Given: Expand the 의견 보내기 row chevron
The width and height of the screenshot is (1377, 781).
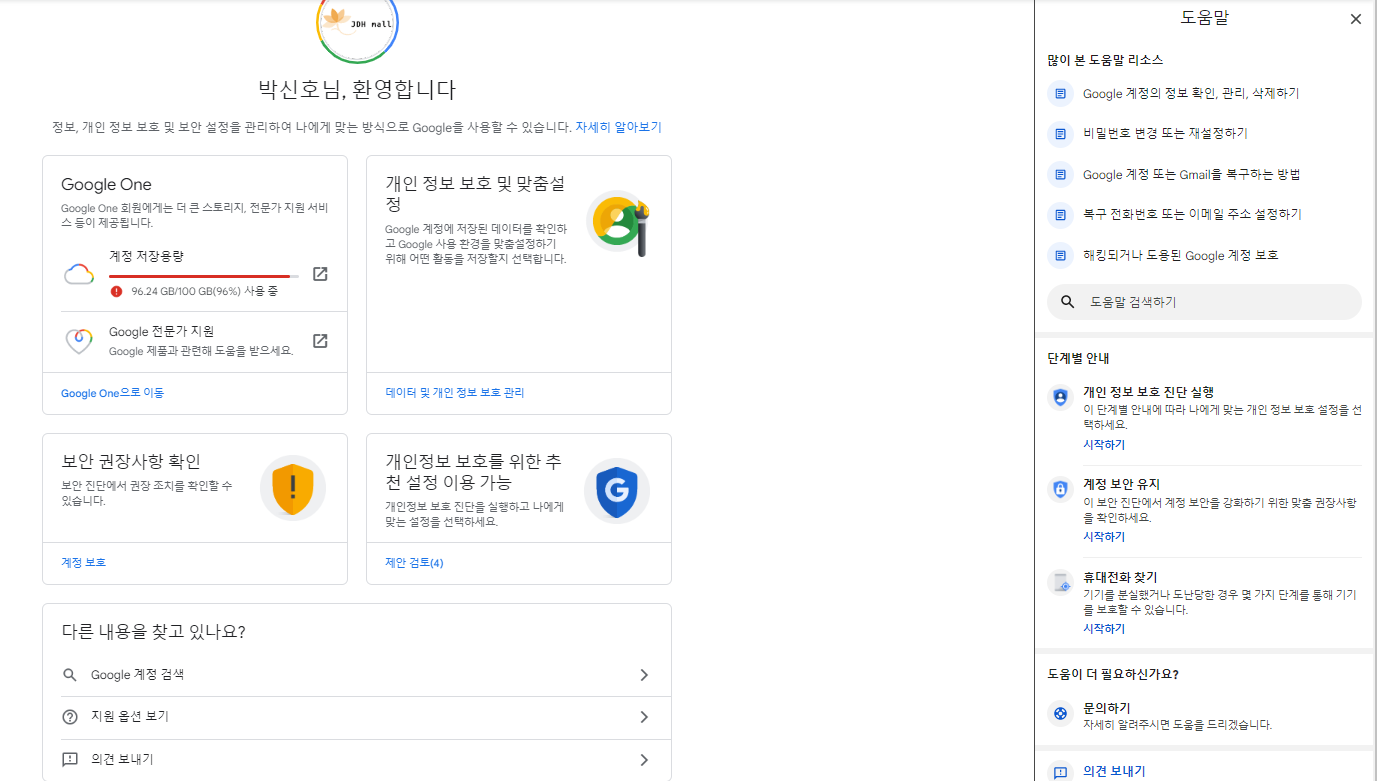Looking at the screenshot, I should point(644,760).
